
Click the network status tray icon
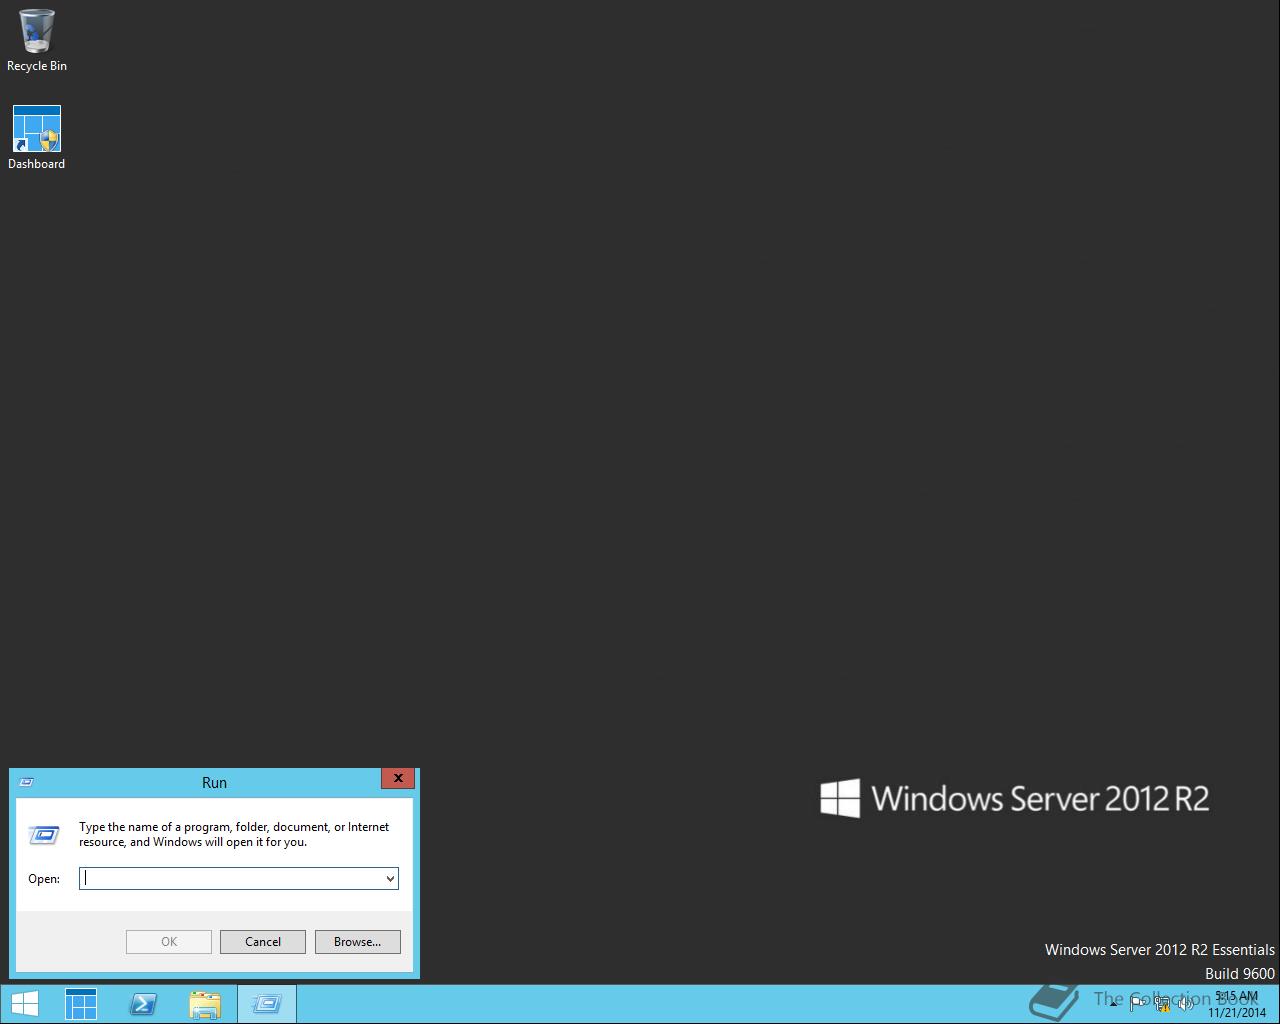(x=1163, y=1003)
